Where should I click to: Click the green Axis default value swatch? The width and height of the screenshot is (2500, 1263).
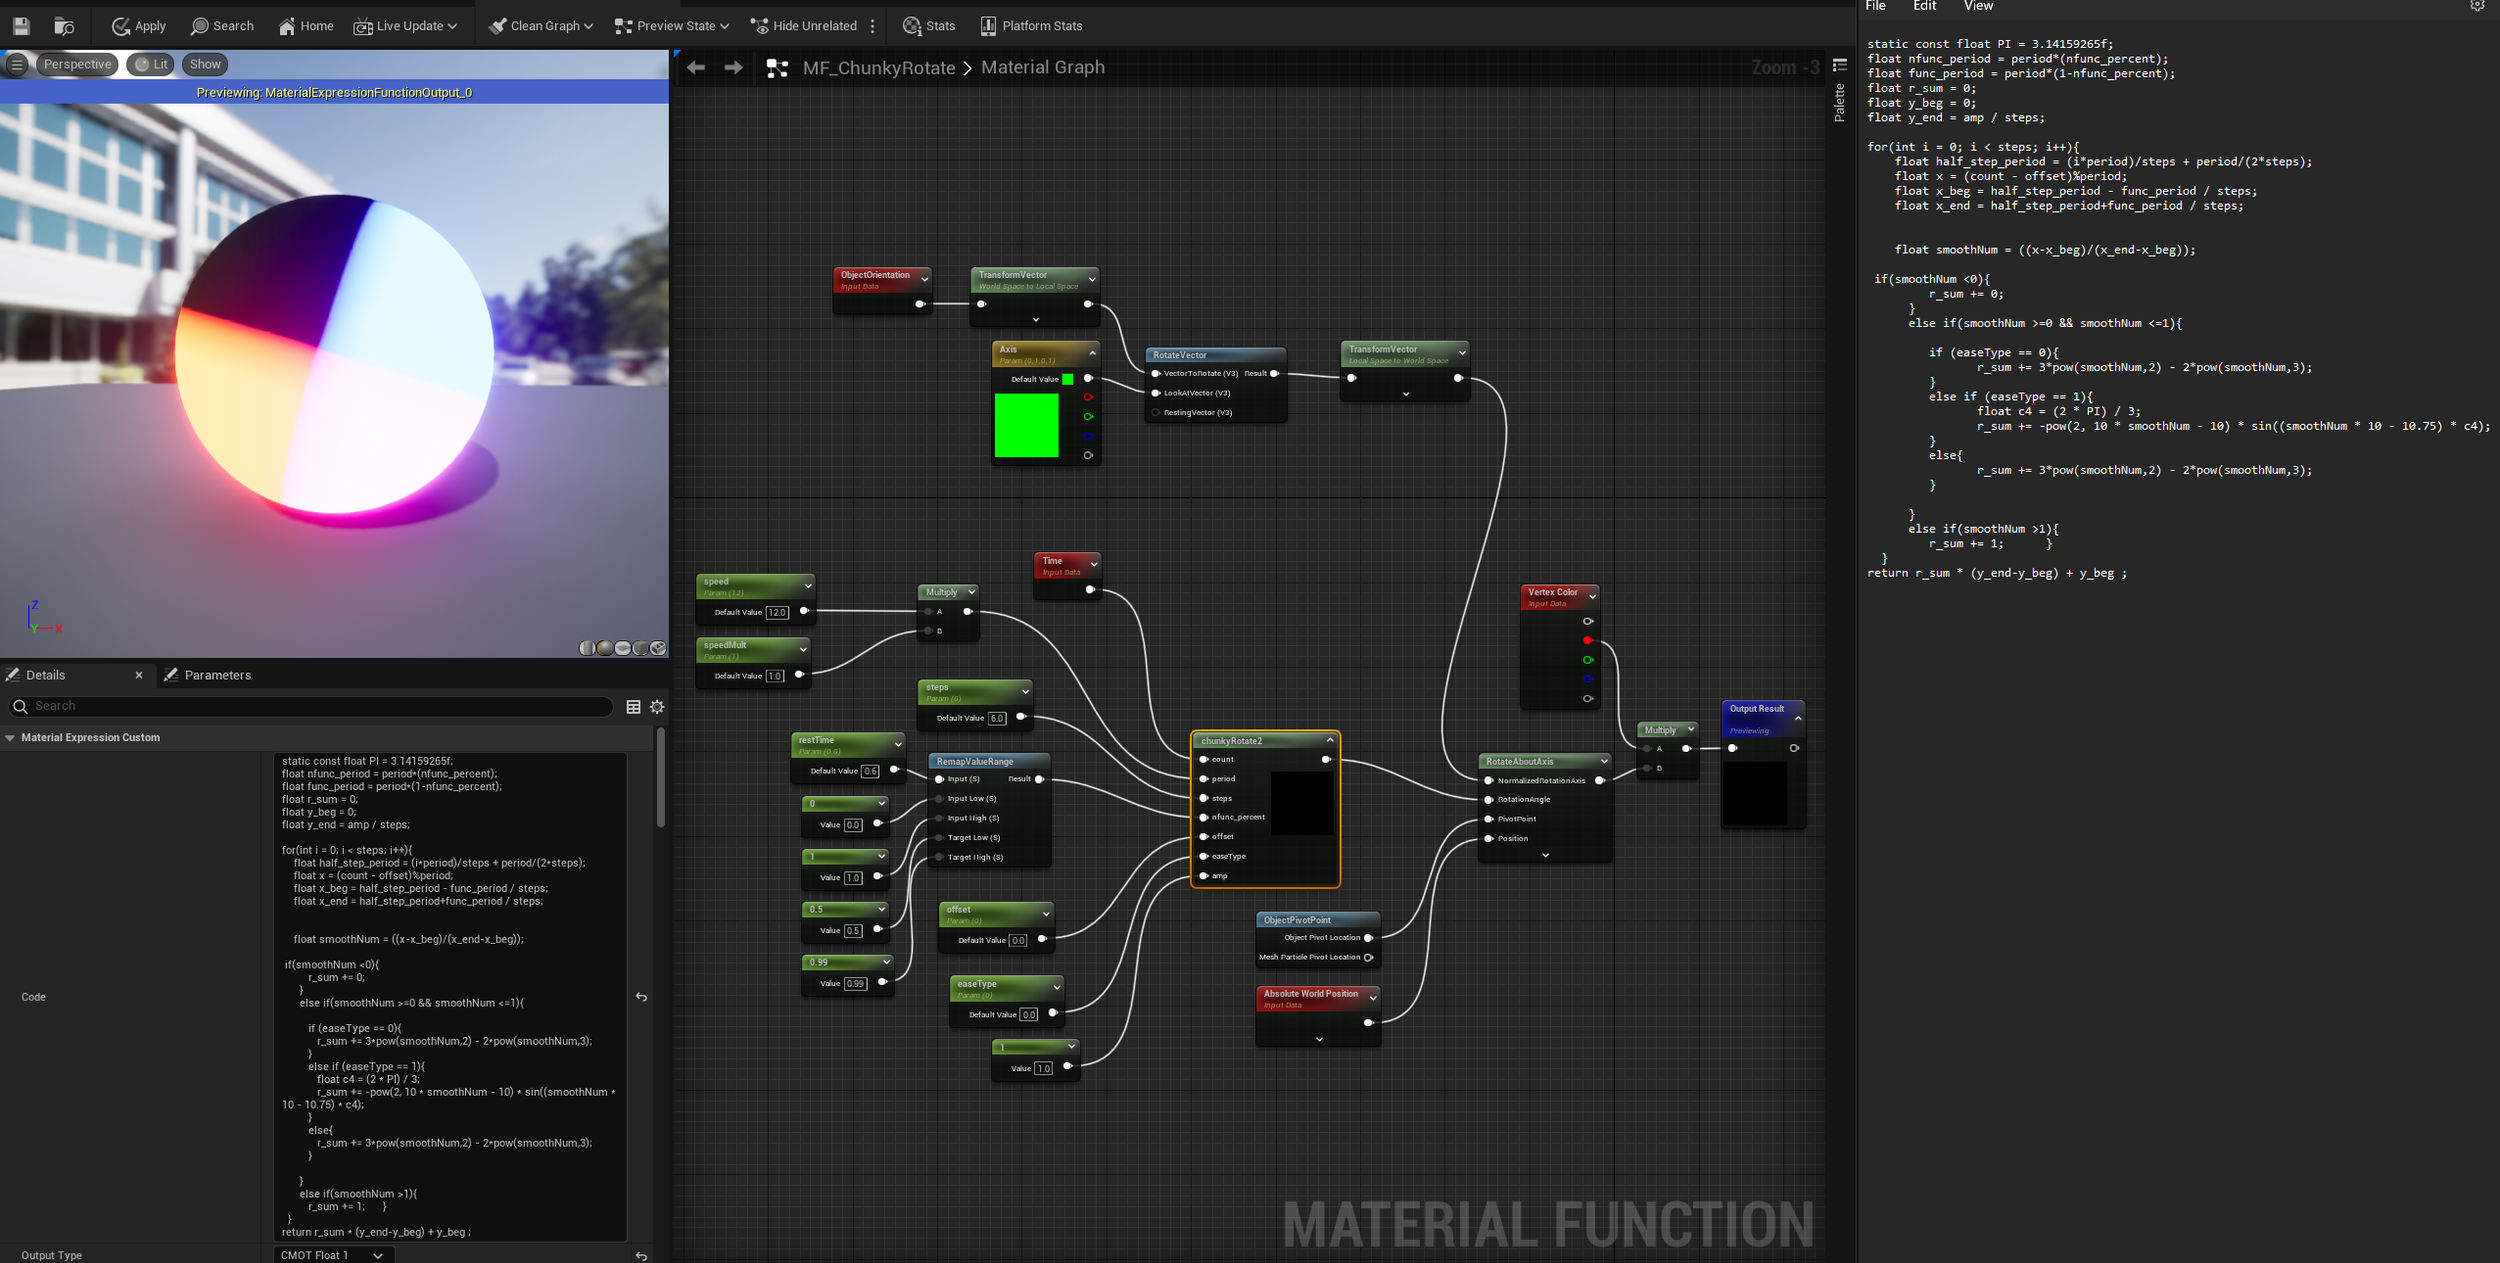pyautogui.click(x=1068, y=379)
